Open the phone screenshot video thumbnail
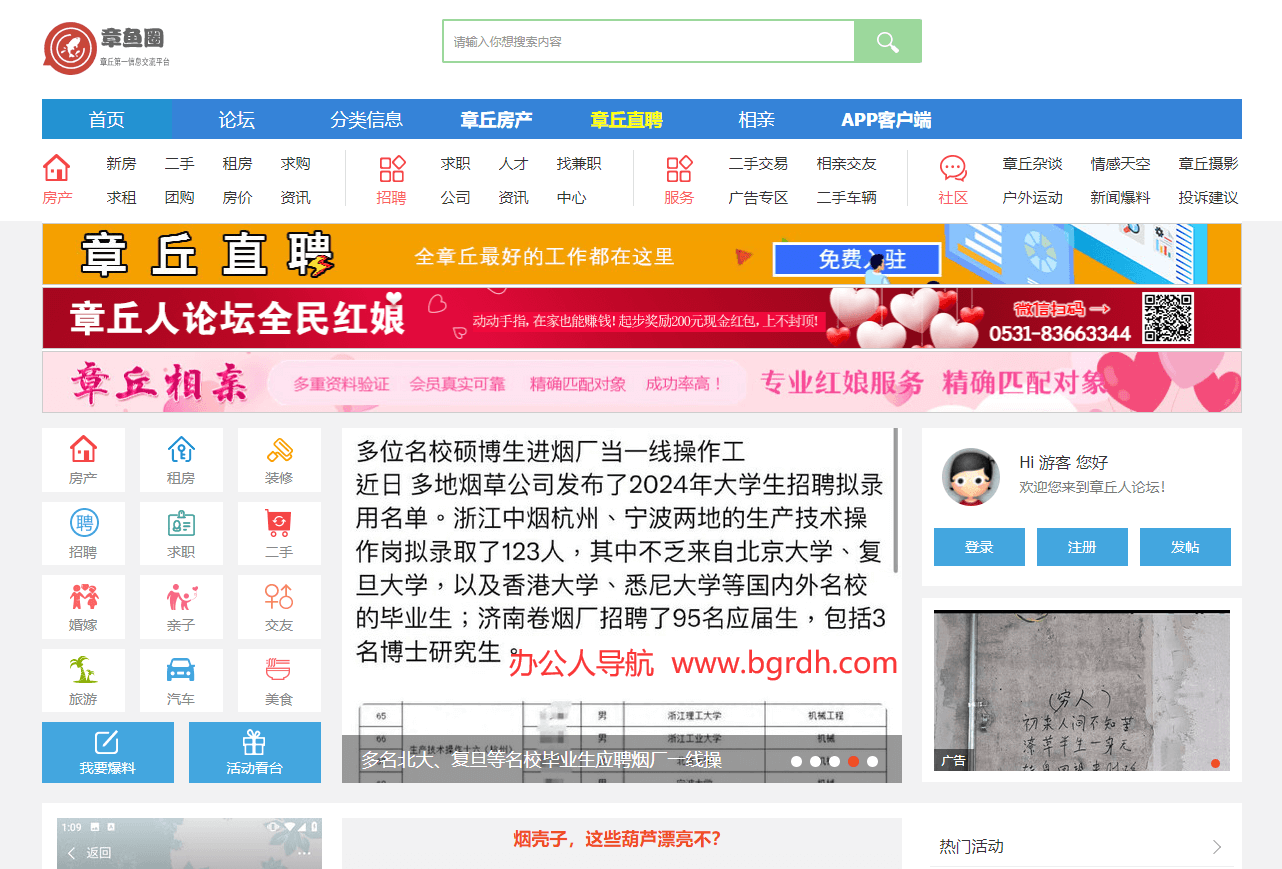This screenshot has height=869, width=1282. (189, 844)
